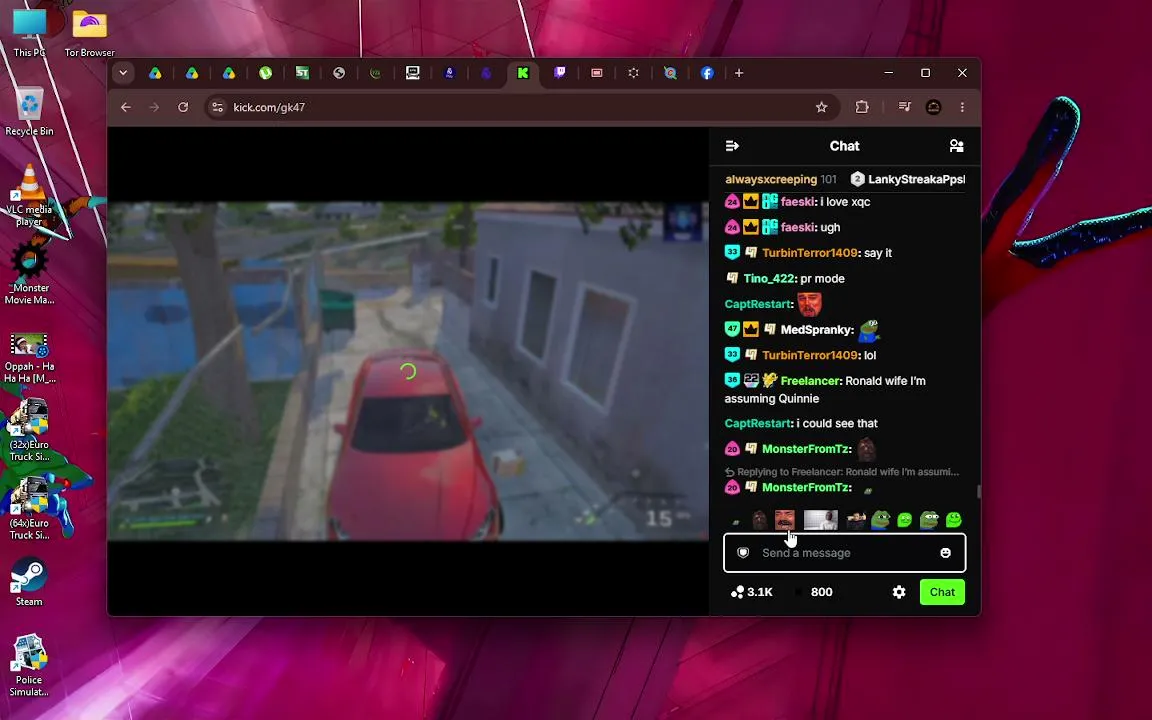
Task: Focus the Send a message input
Action: pos(844,552)
